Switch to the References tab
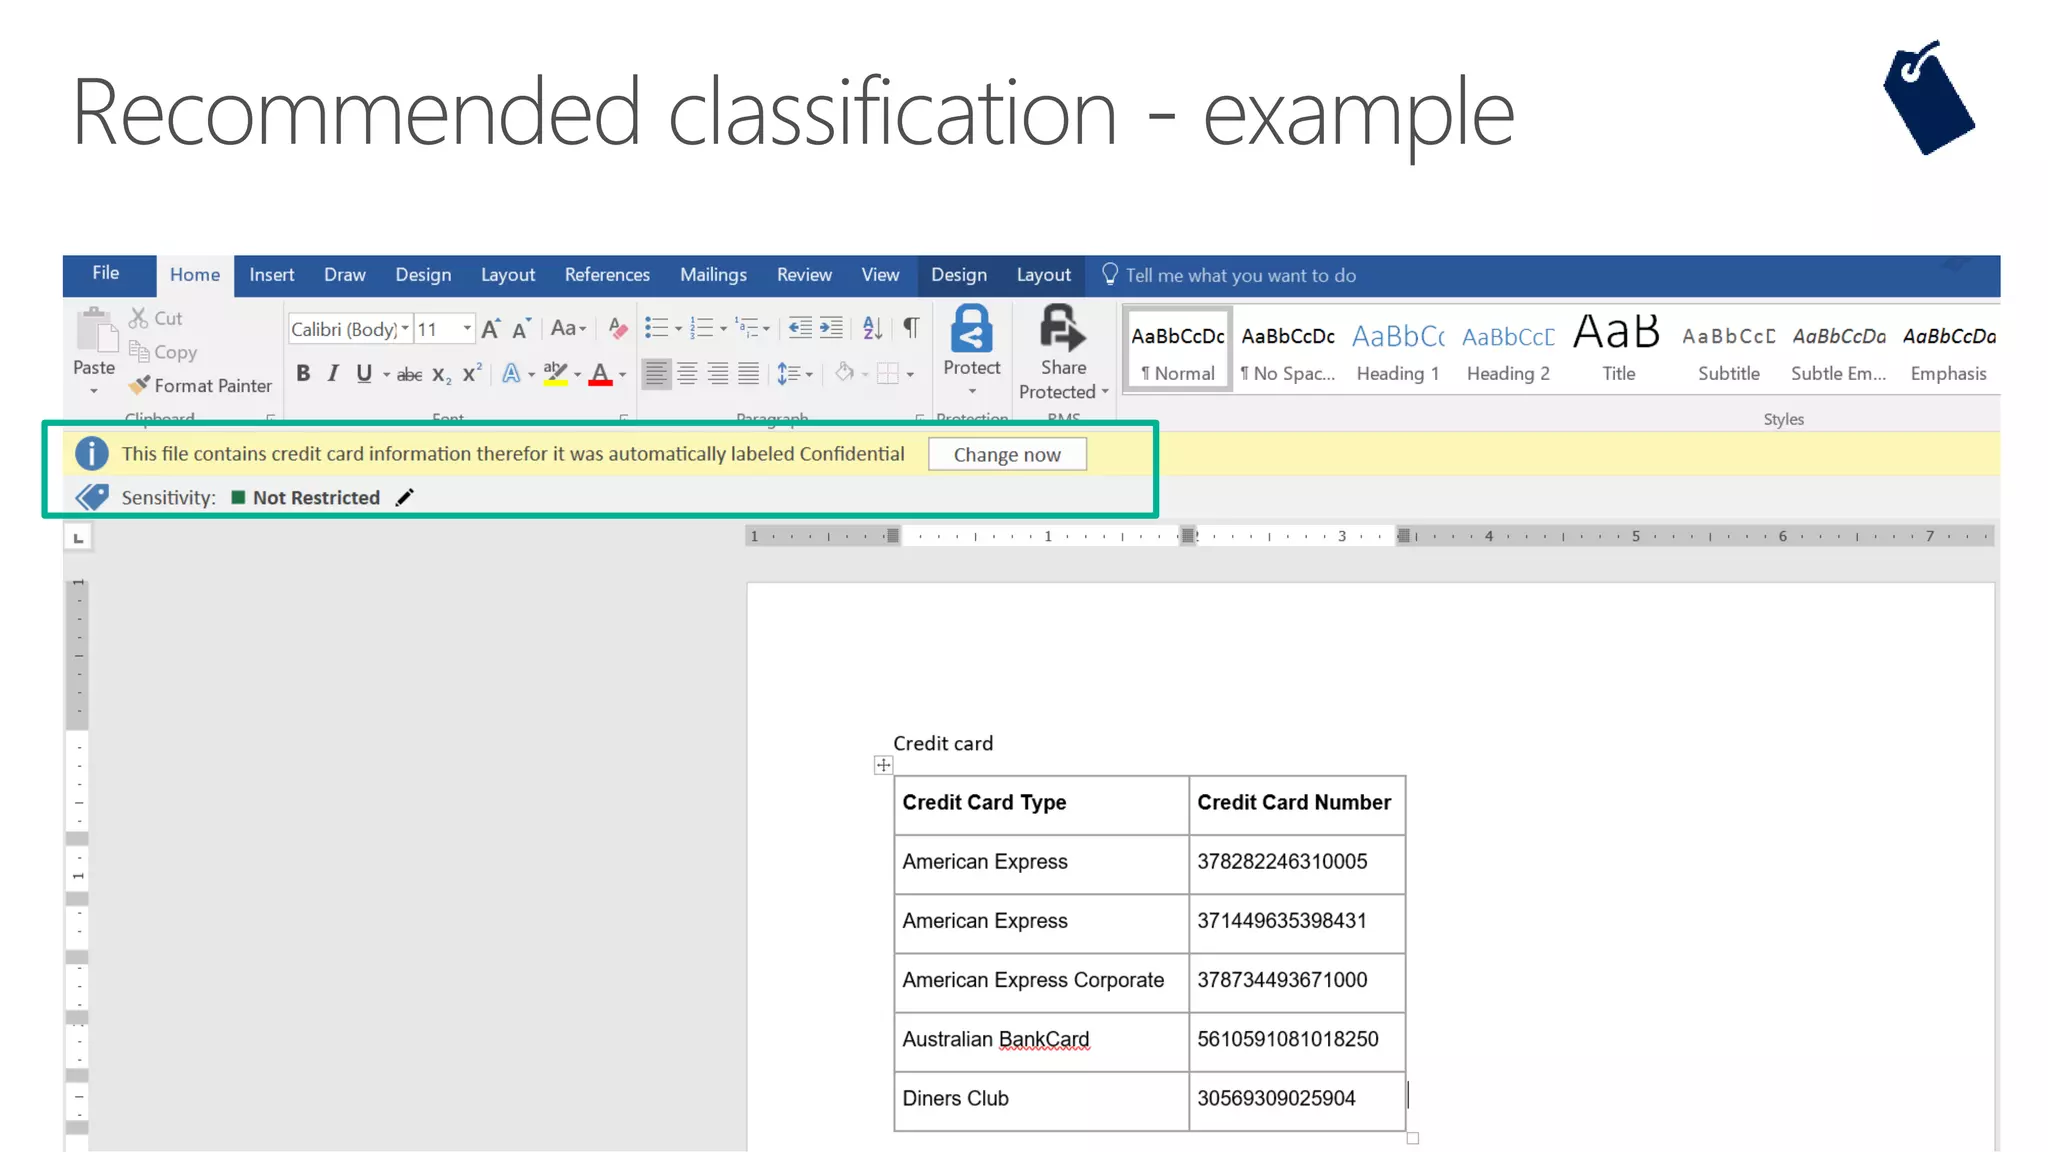 coord(607,275)
